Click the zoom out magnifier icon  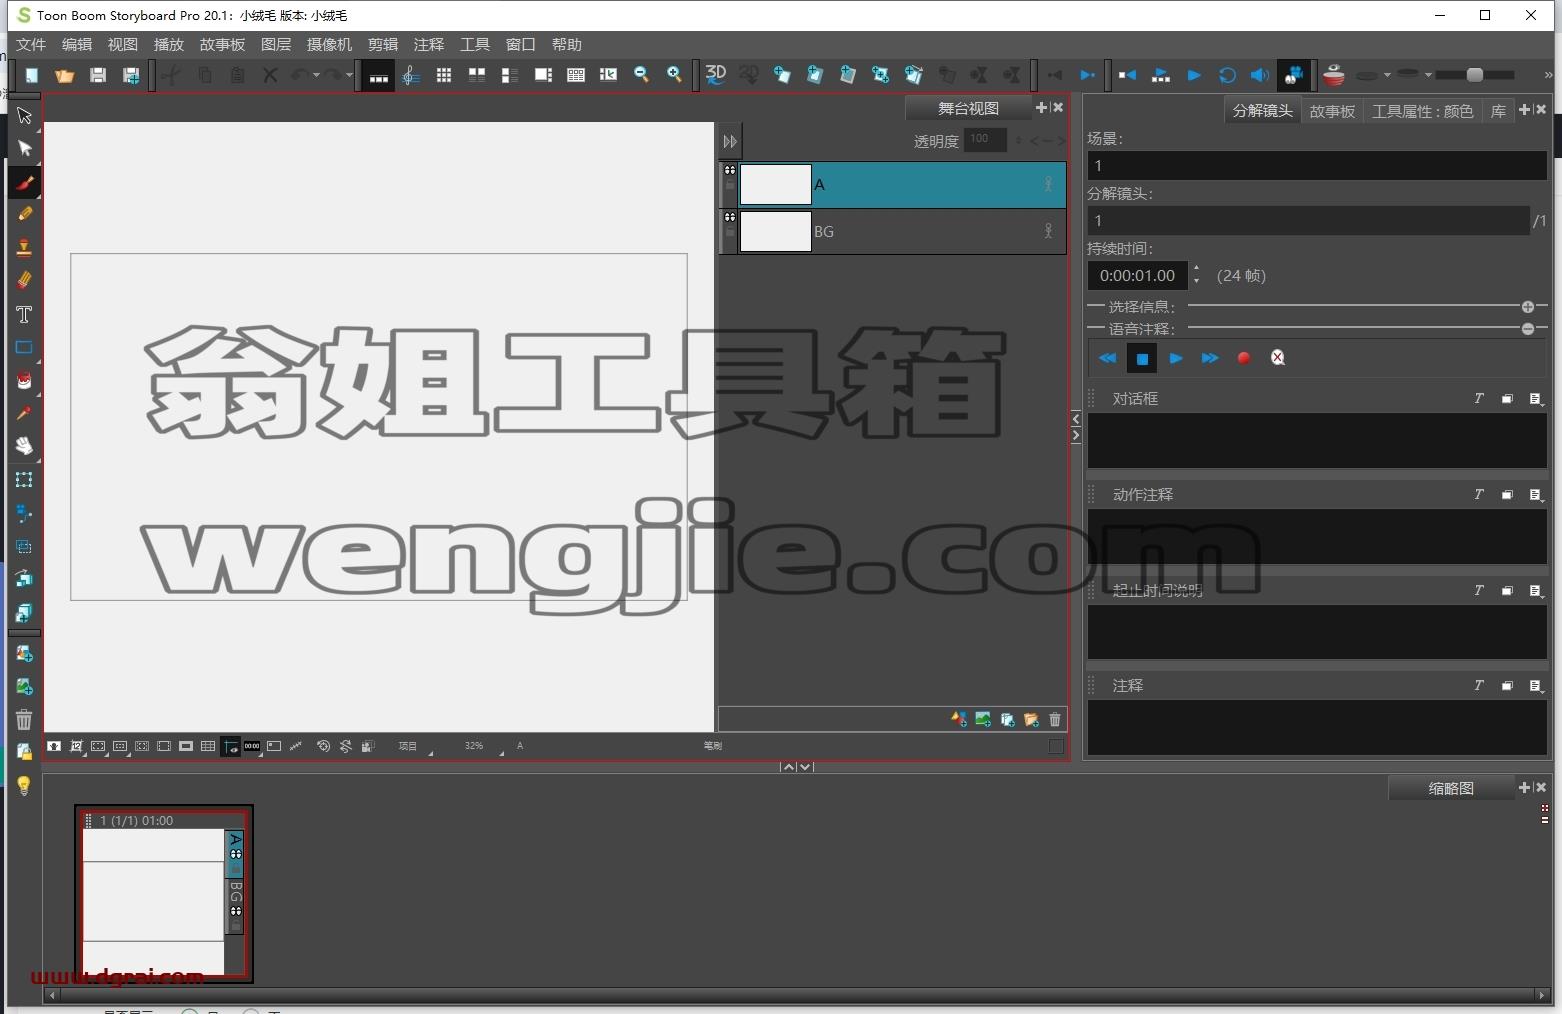[x=641, y=75]
